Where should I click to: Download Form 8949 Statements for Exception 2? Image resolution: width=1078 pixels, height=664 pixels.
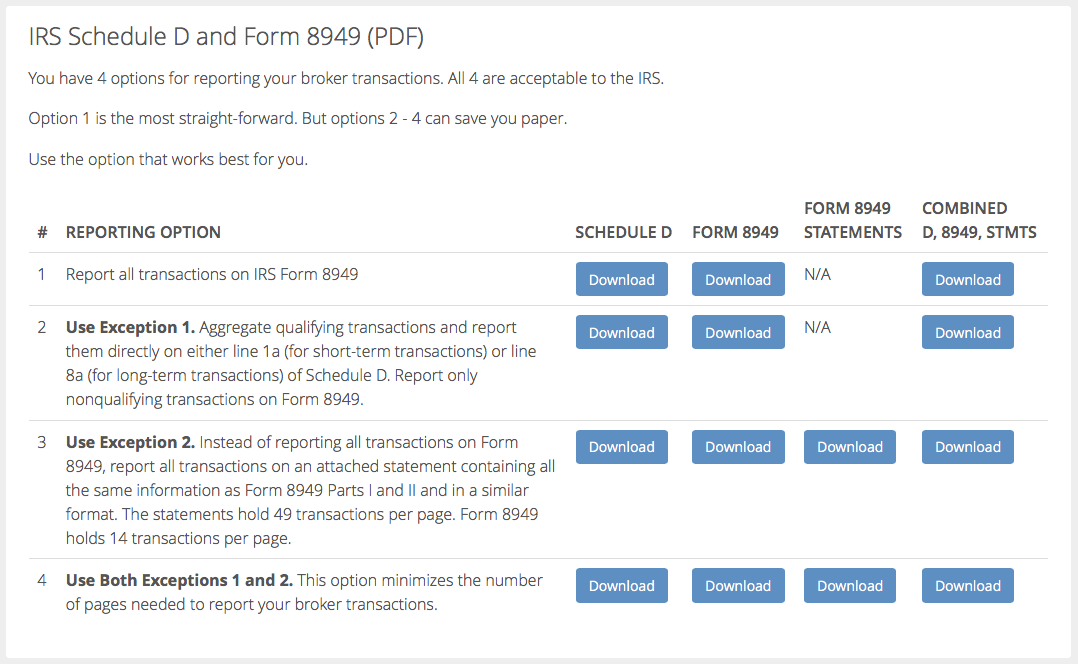click(850, 447)
